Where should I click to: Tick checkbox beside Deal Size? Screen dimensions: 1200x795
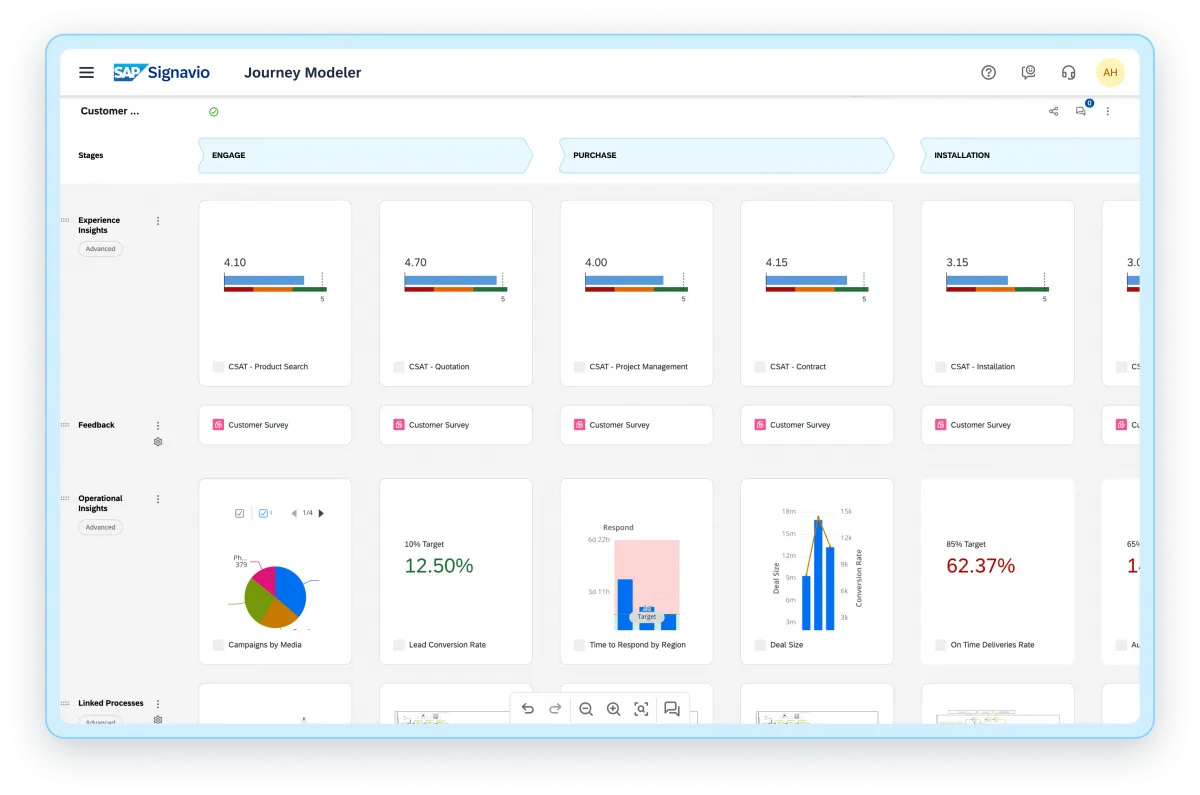760,645
